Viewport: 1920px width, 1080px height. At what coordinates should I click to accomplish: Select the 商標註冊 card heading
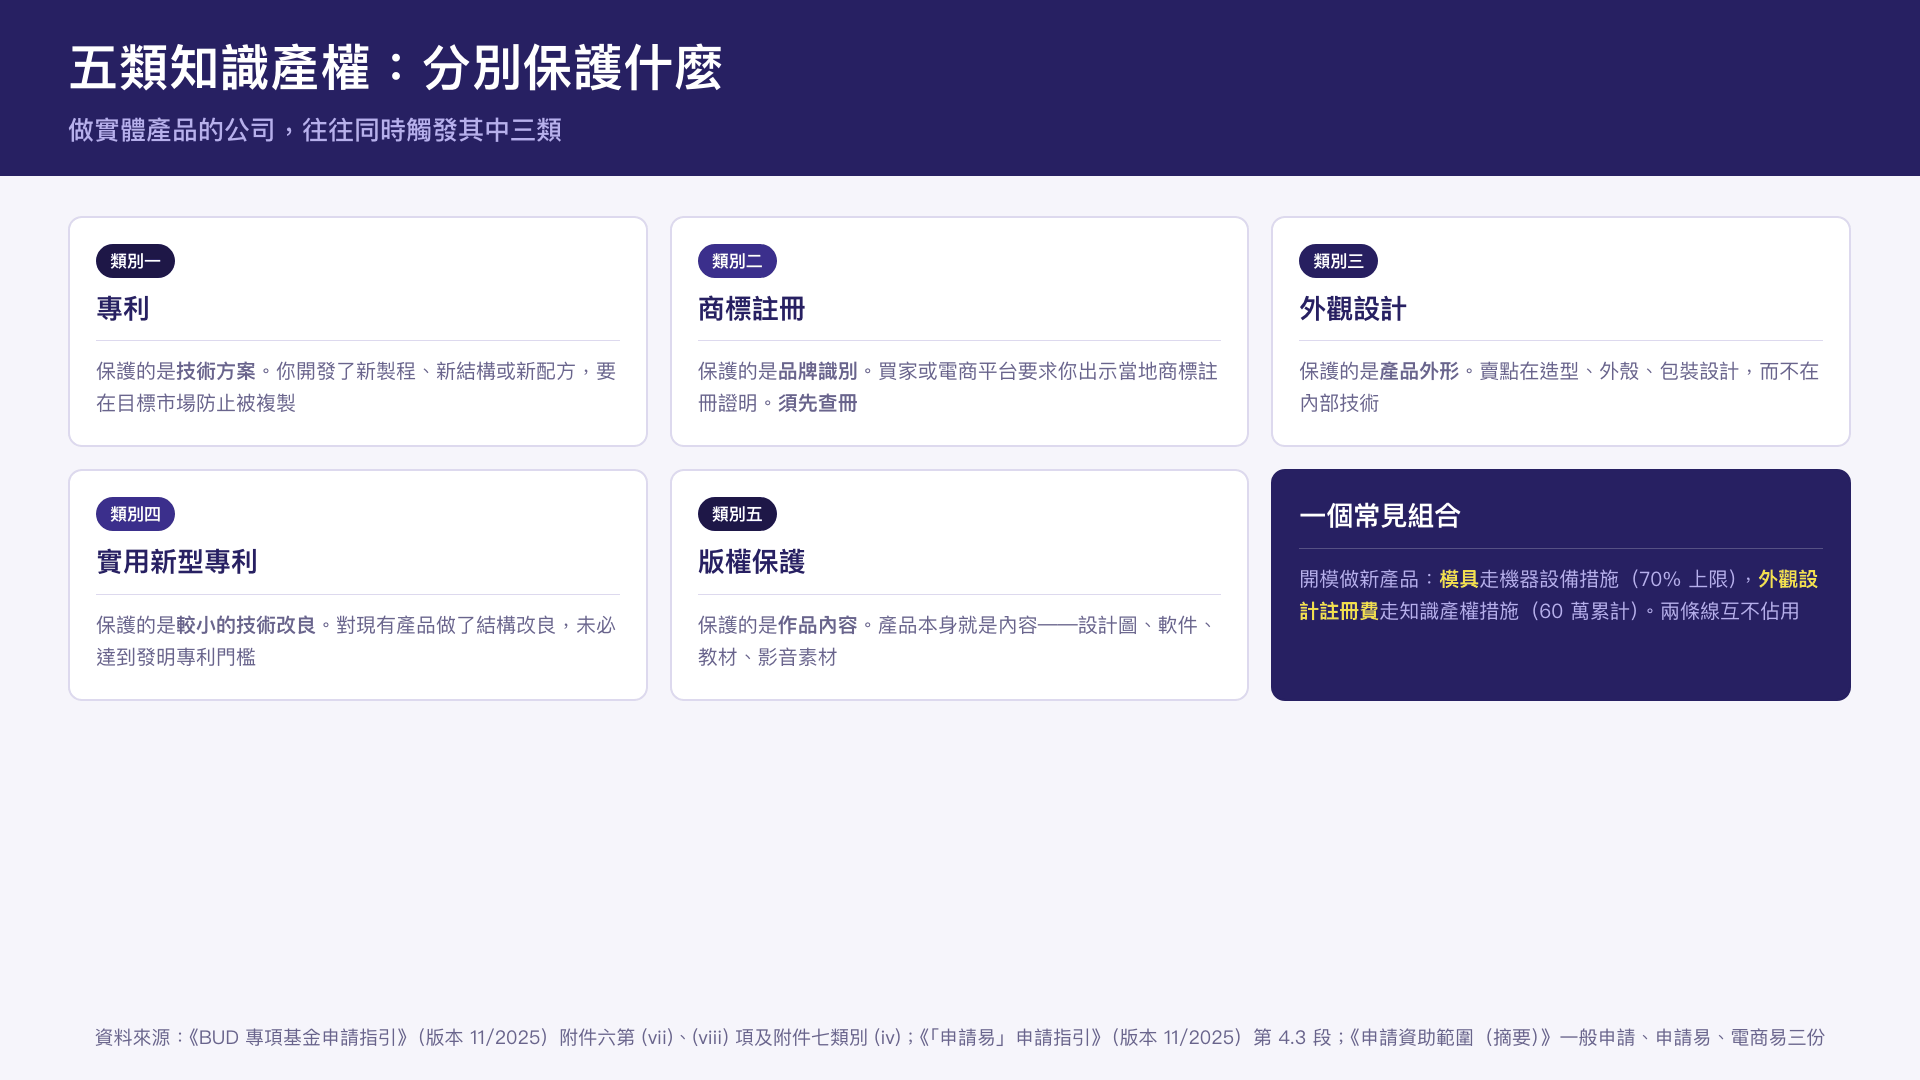tap(751, 309)
